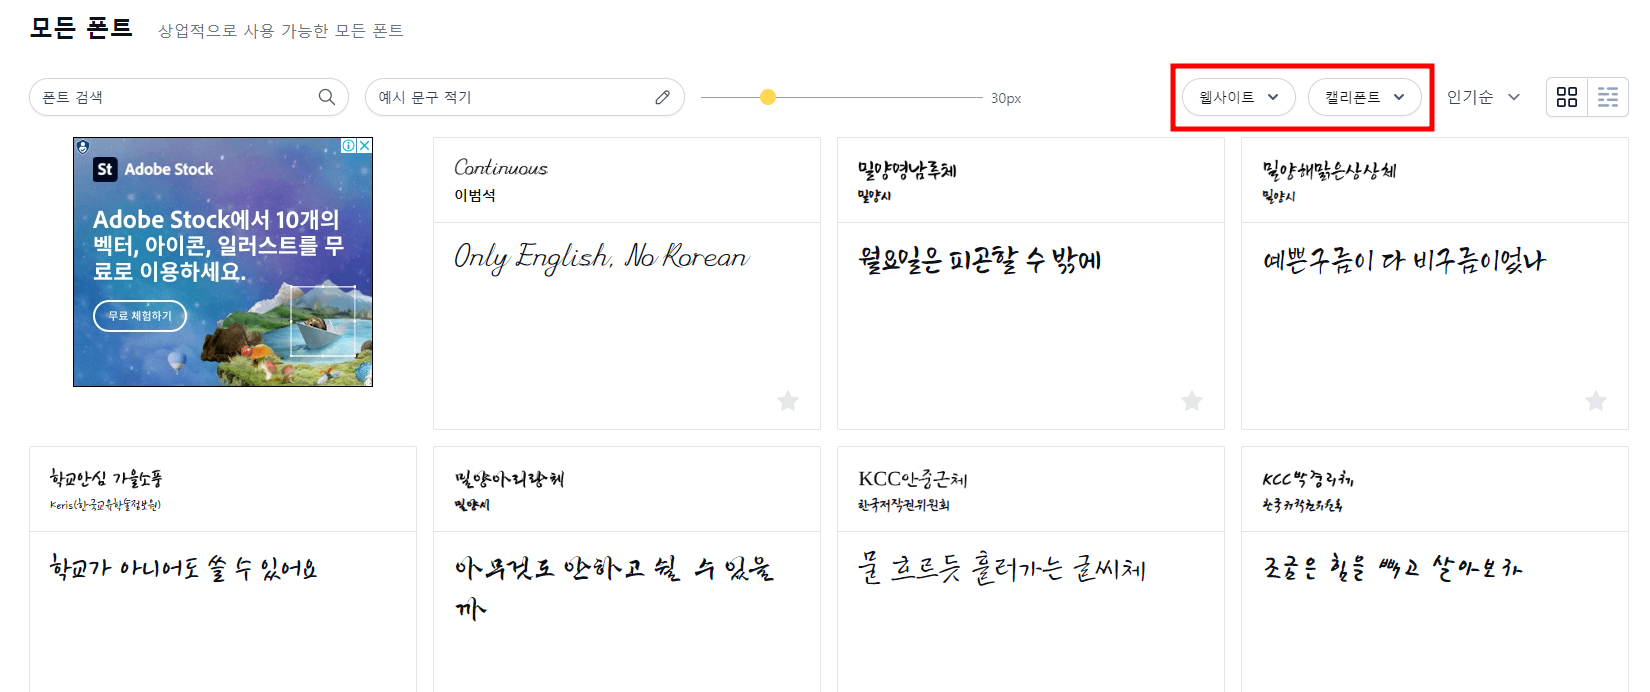The image size is (1650, 692).
Task: Open the Continuous font title
Action: 501,168
